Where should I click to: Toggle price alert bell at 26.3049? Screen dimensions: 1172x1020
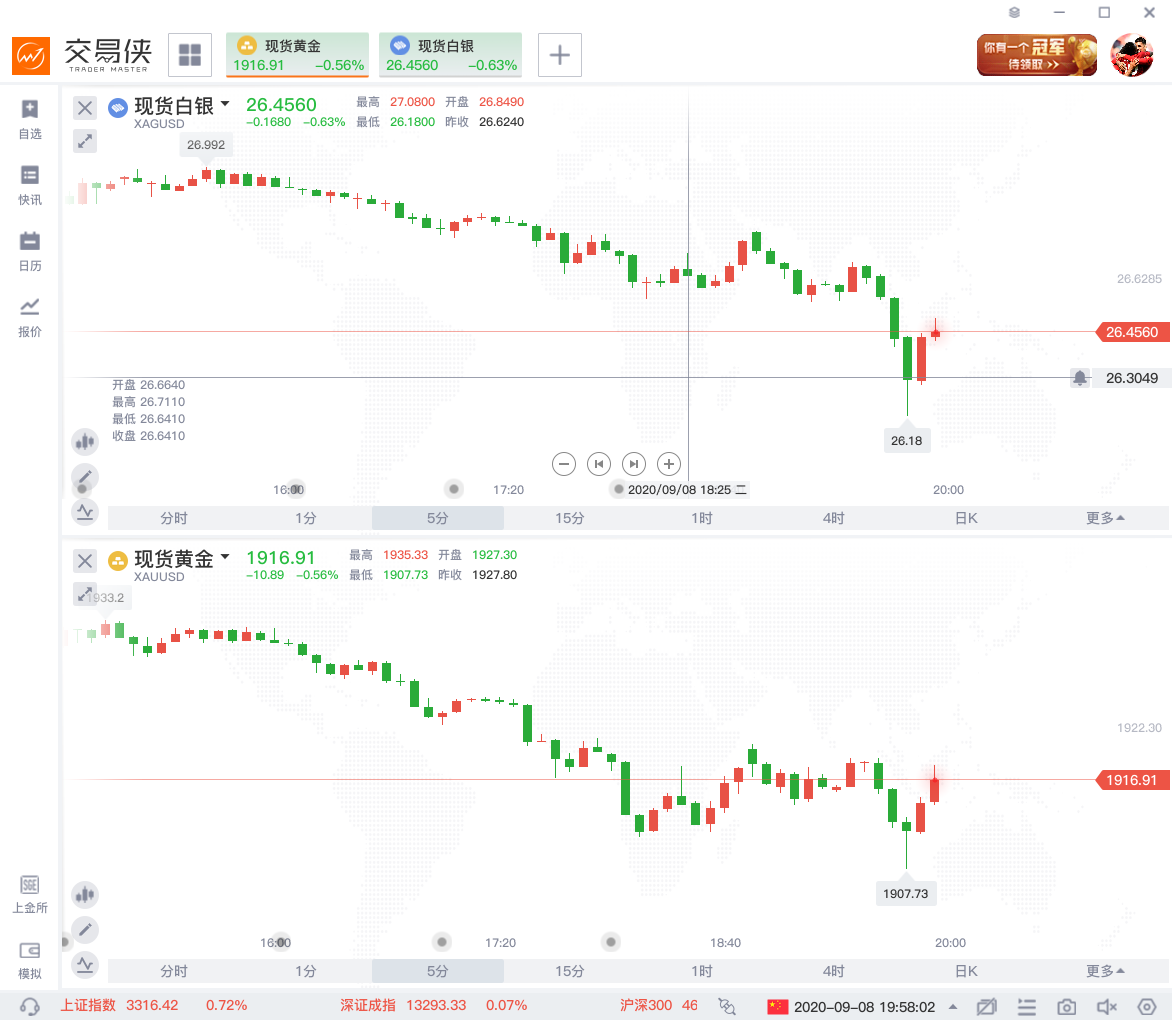(1080, 378)
